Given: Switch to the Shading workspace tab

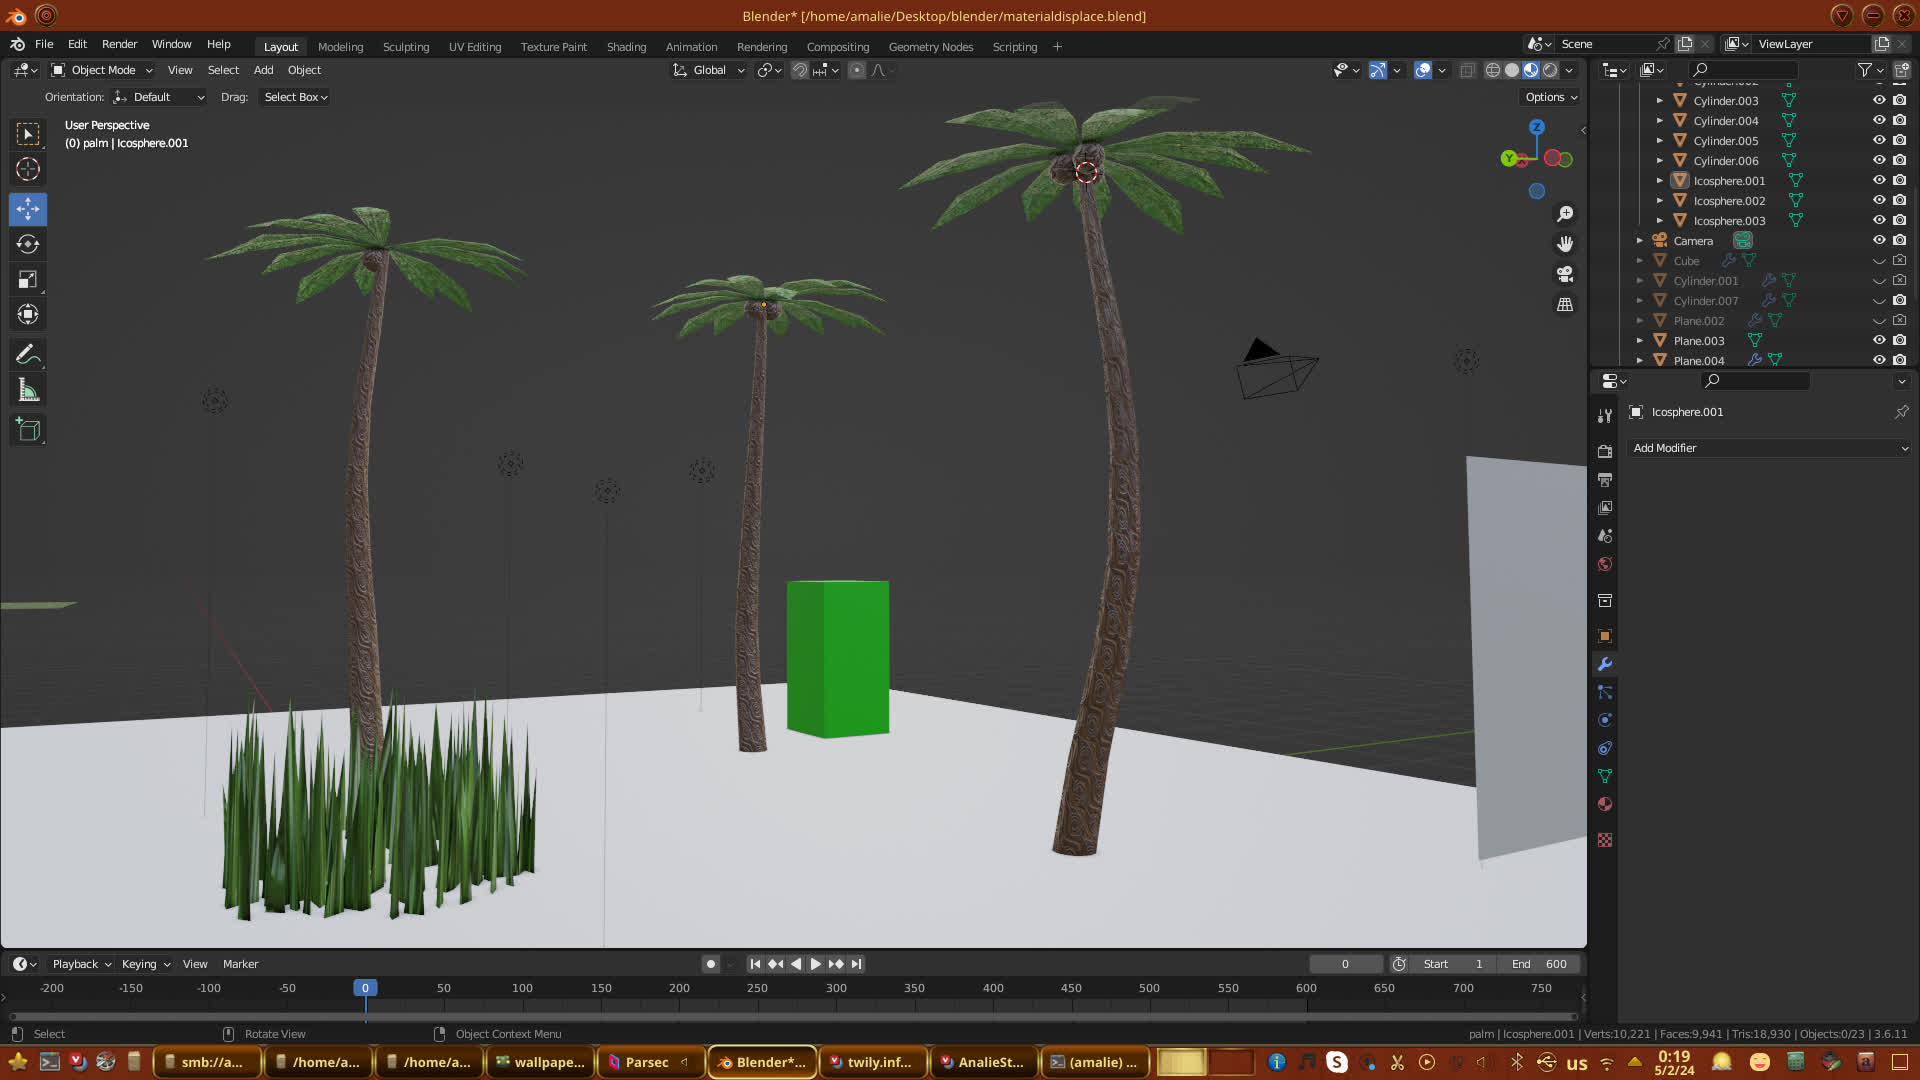Looking at the screenshot, I should tap(626, 47).
